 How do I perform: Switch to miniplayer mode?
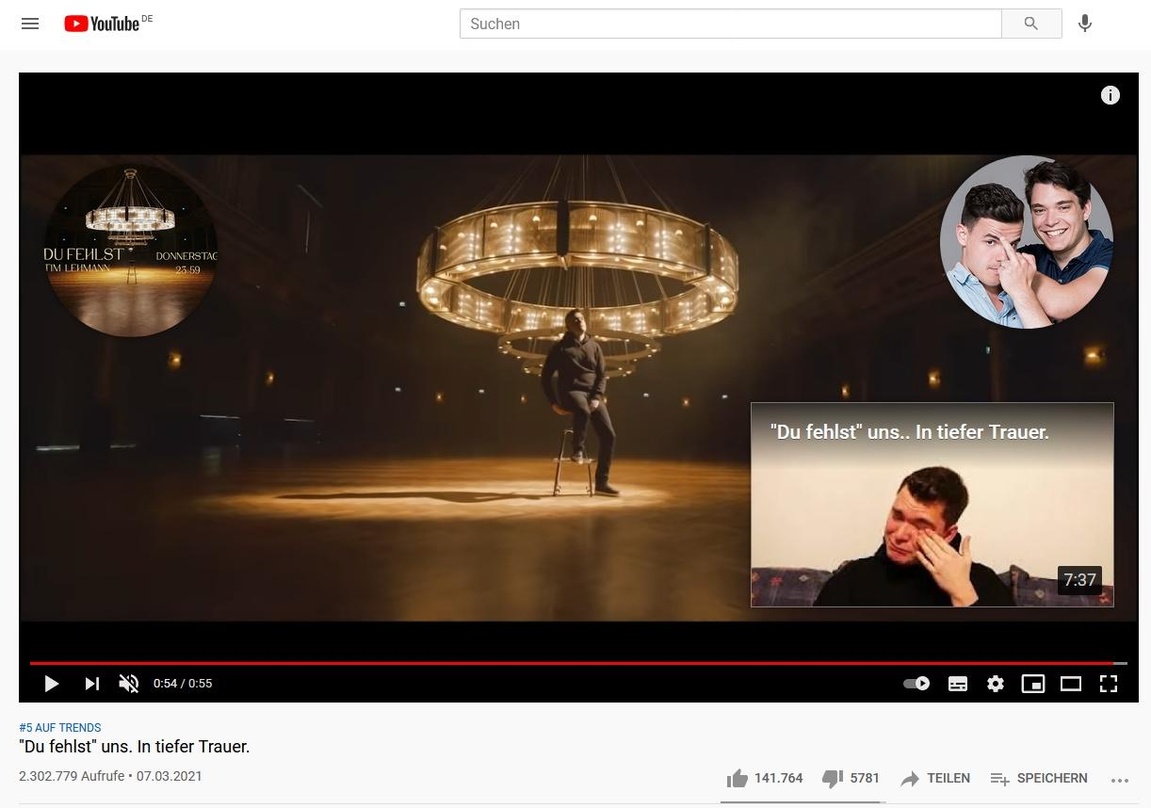[x=1033, y=684]
